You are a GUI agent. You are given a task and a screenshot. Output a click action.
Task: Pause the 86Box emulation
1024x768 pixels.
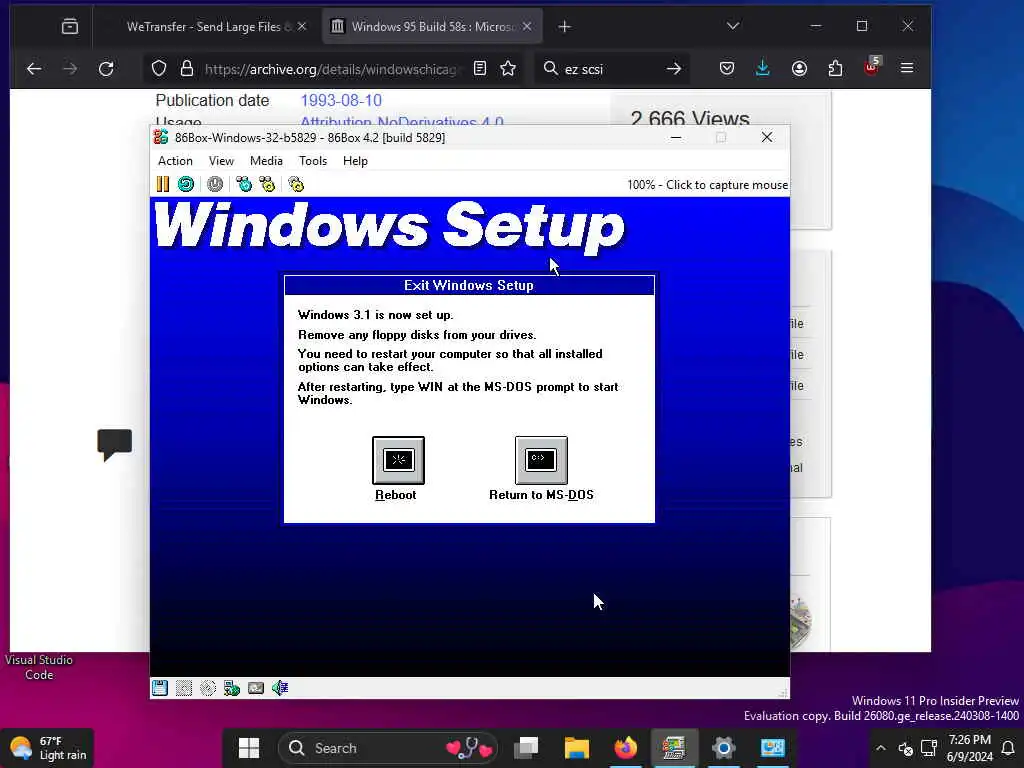(163, 184)
